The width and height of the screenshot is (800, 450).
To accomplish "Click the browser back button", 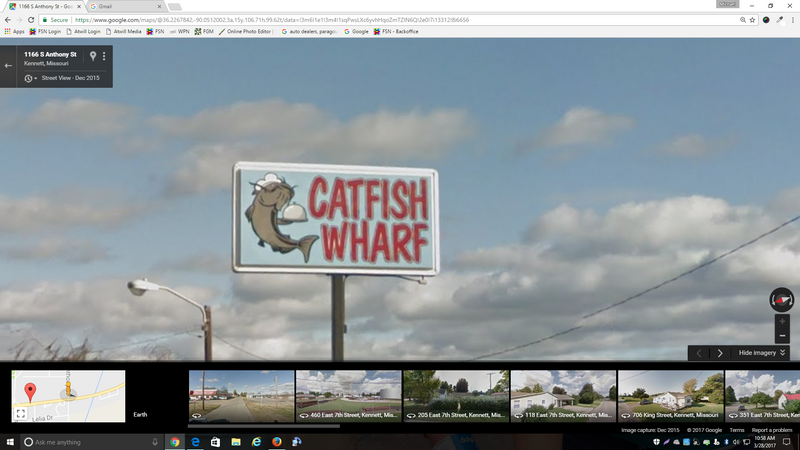I will click(8, 20).
